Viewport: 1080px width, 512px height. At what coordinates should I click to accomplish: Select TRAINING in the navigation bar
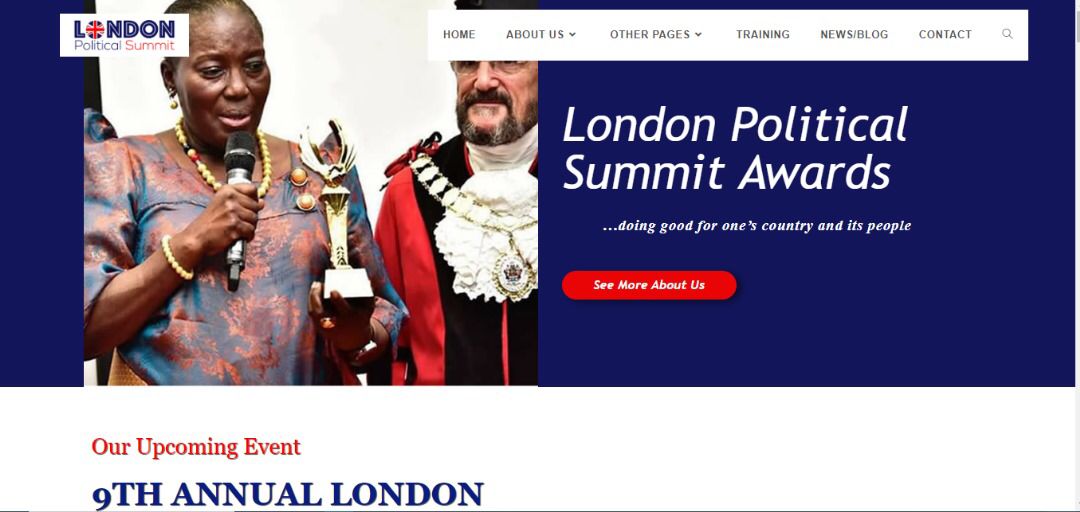click(x=762, y=34)
